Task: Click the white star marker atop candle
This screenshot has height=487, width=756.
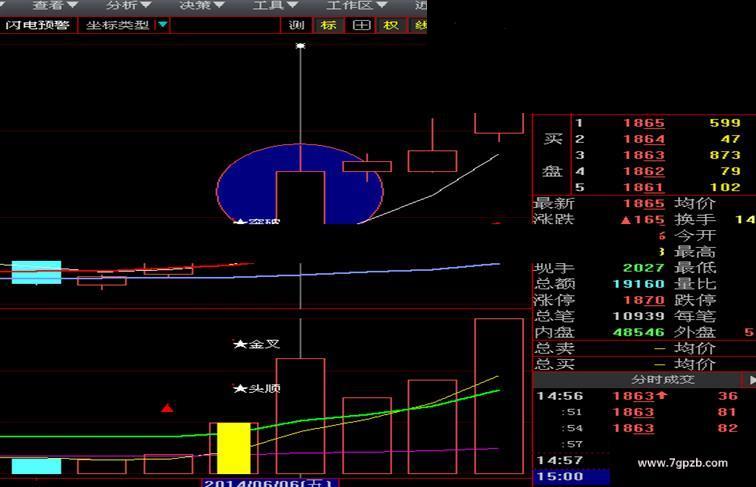Action: tap(300, 46)
